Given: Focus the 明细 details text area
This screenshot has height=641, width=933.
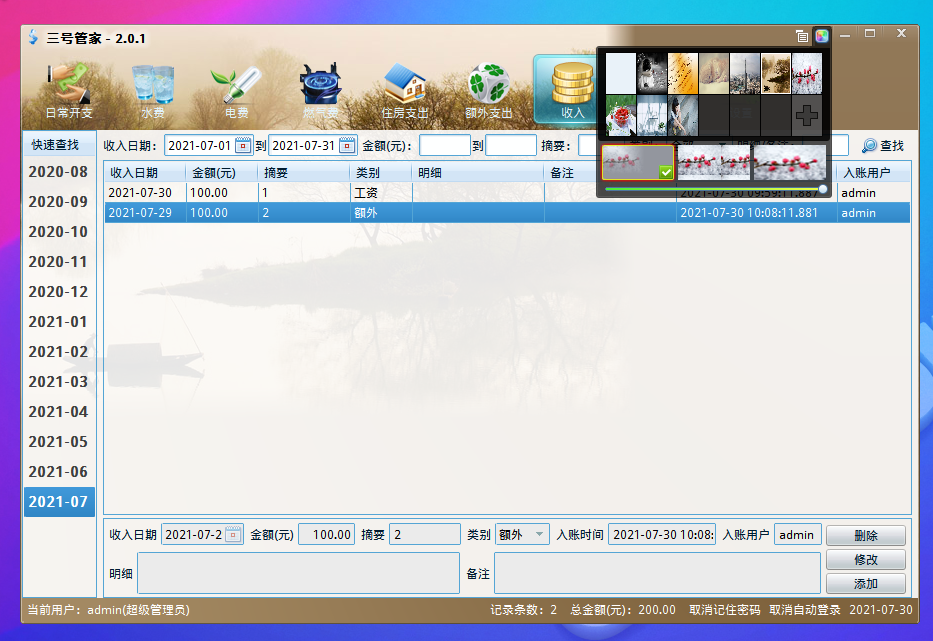Looking at the screenshot, I should click(x=298, y=573).
